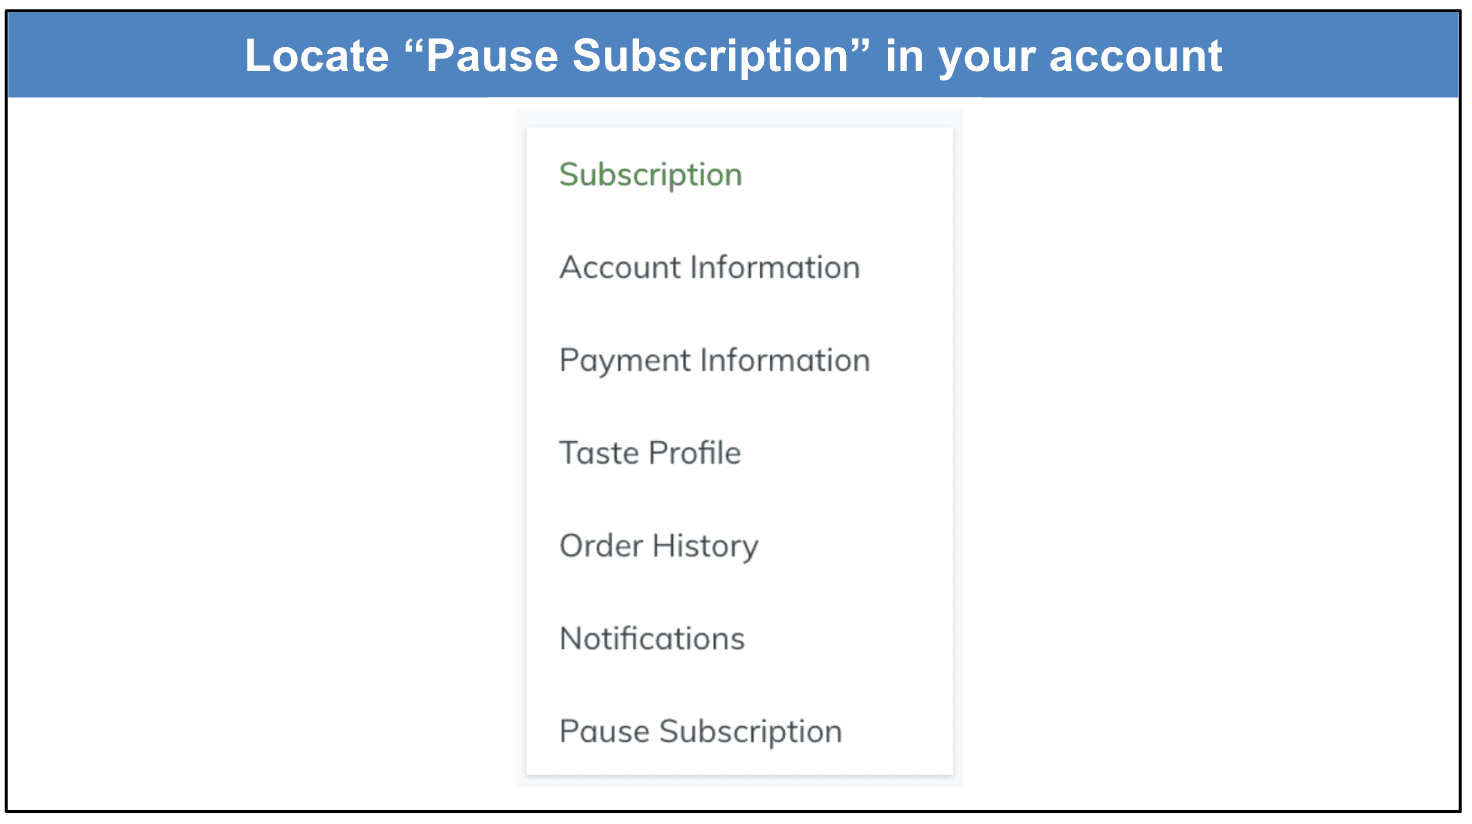Screen dimensions: 1472x824
Task: Go to Taste Profile
Action: point(650,453)
